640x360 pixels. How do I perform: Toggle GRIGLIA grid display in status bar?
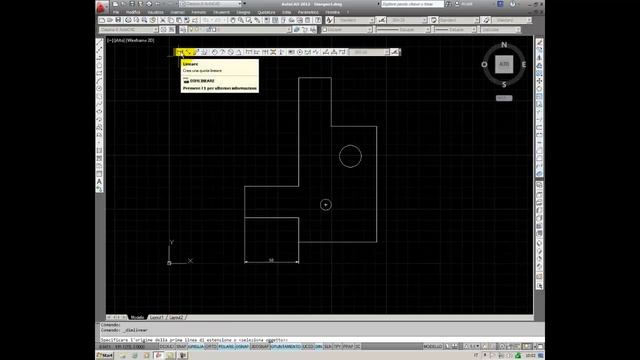[x=196, y=347]
